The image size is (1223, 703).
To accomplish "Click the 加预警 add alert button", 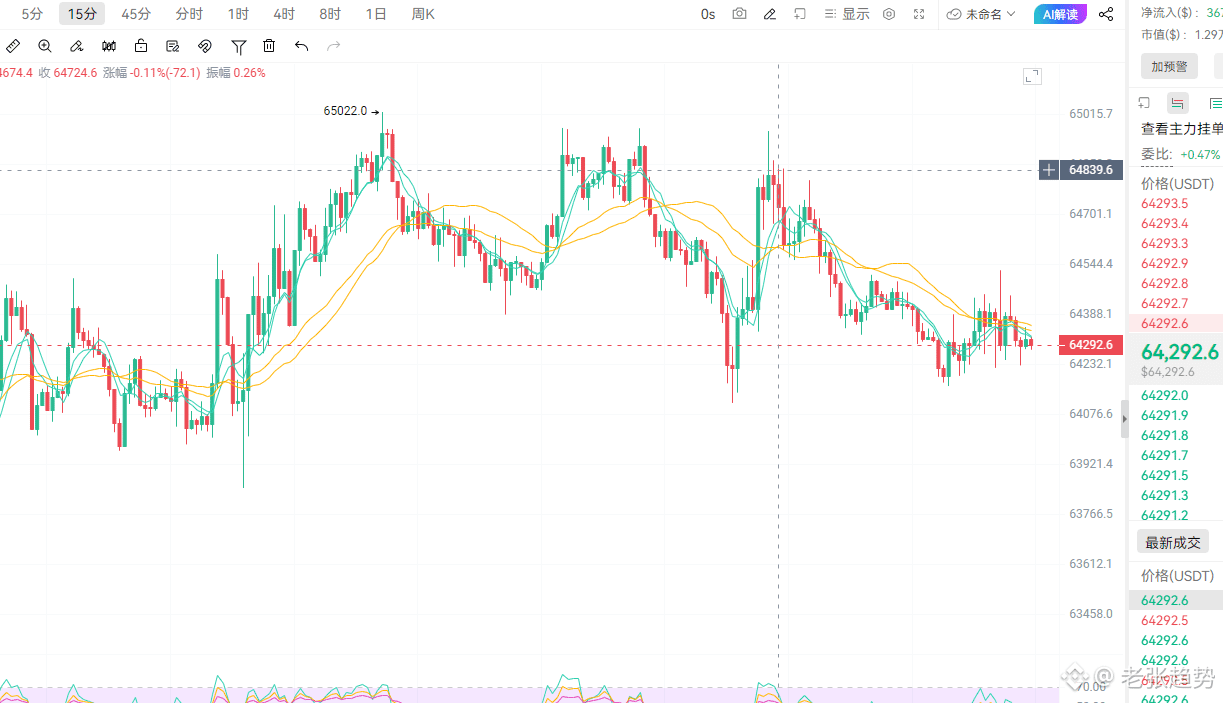I will (1169, 66).
